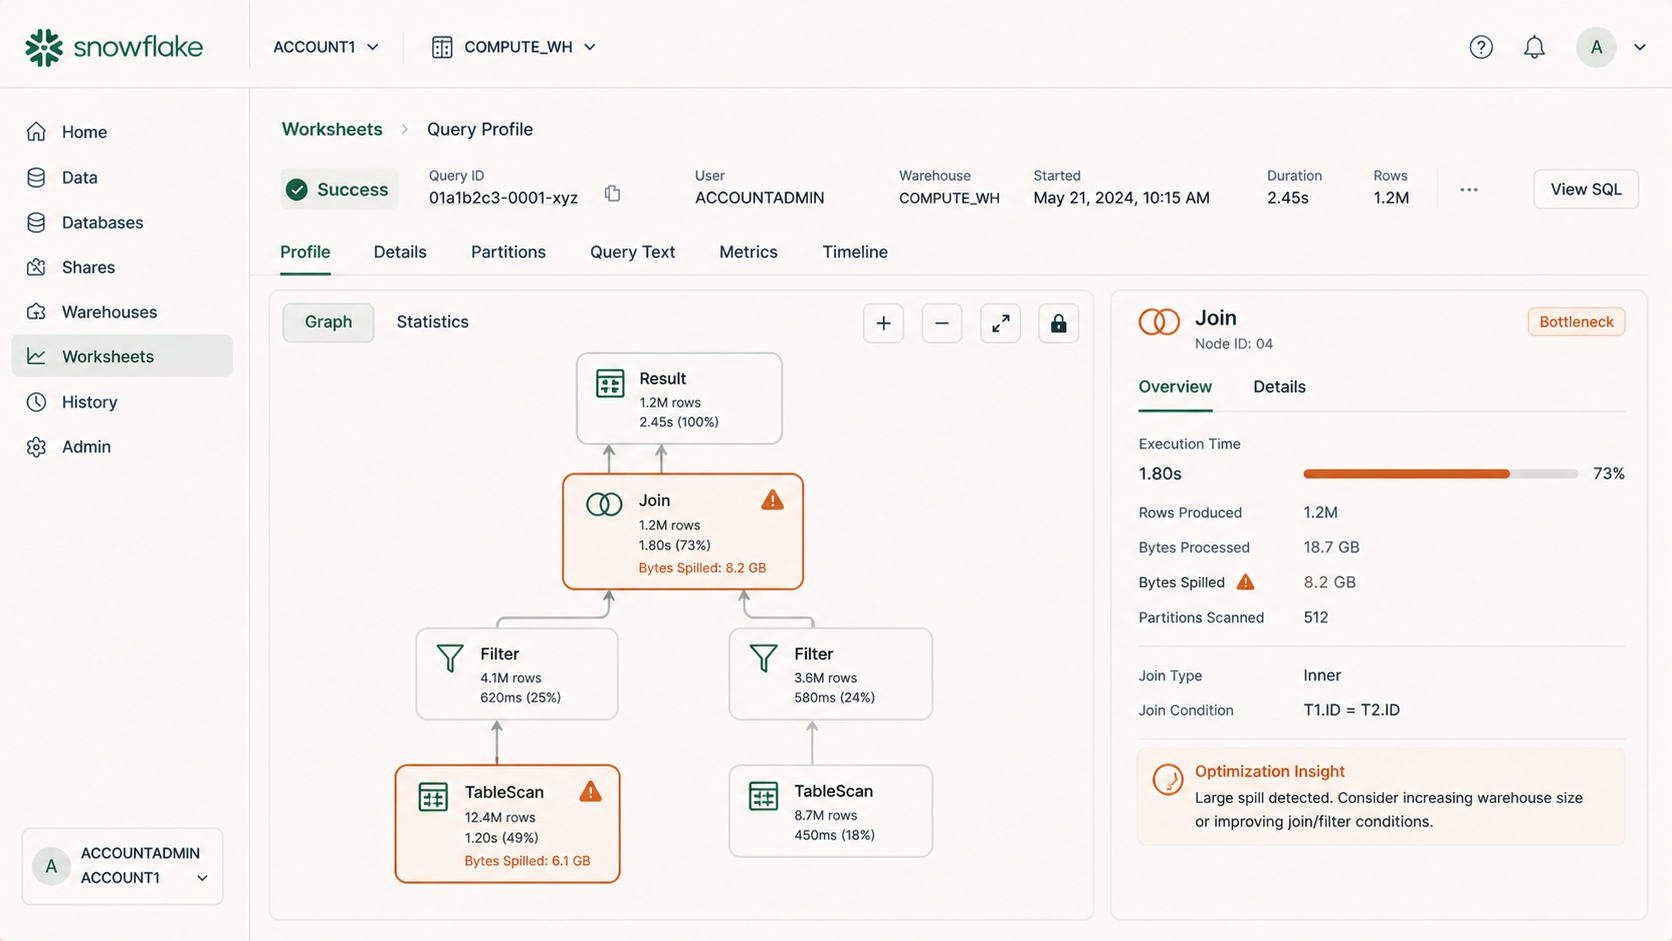Click the Bottleneck badge
Viewport: 1672px width, 941px height.
tap(1576, 322)
